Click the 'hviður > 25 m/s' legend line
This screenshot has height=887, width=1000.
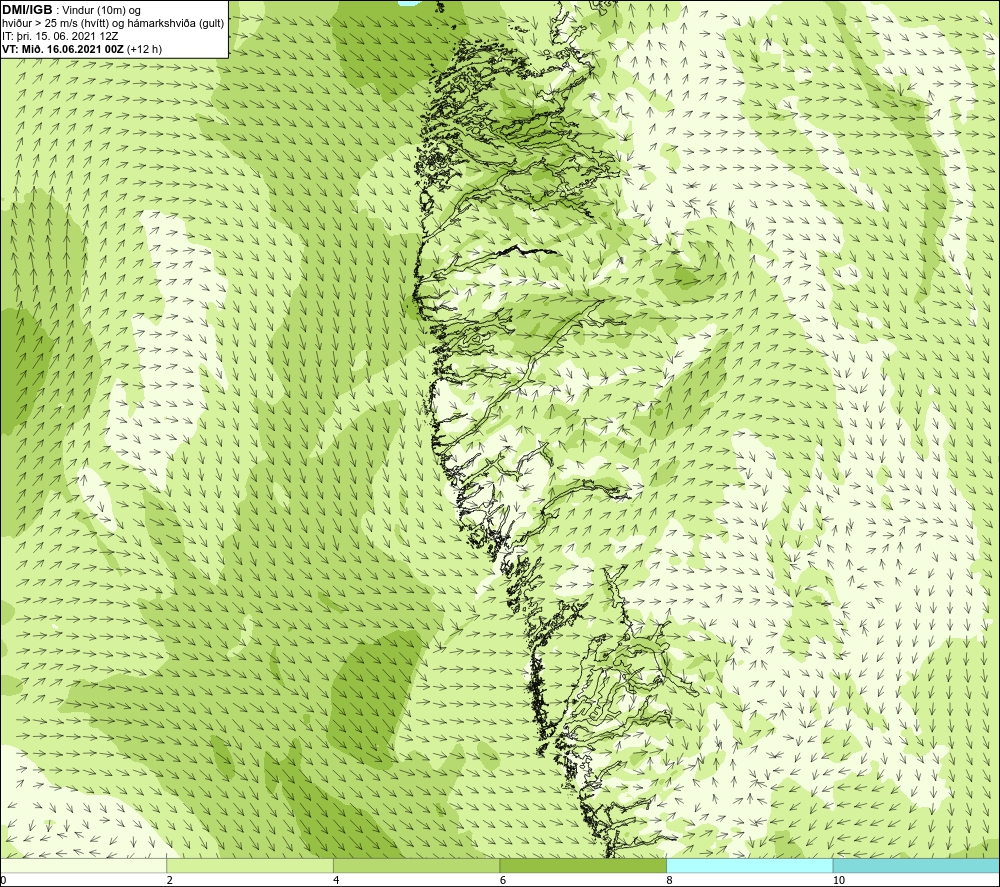[113, 24]
